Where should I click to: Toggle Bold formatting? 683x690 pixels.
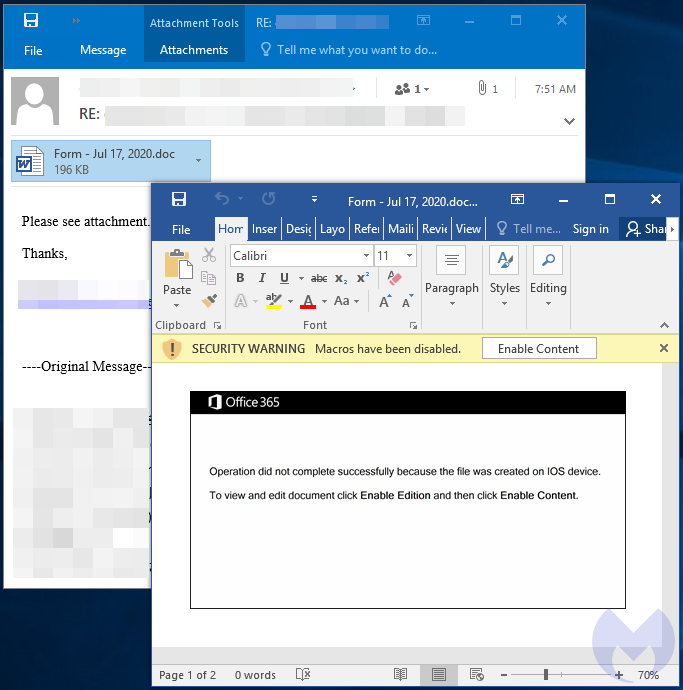click(240, 278)
